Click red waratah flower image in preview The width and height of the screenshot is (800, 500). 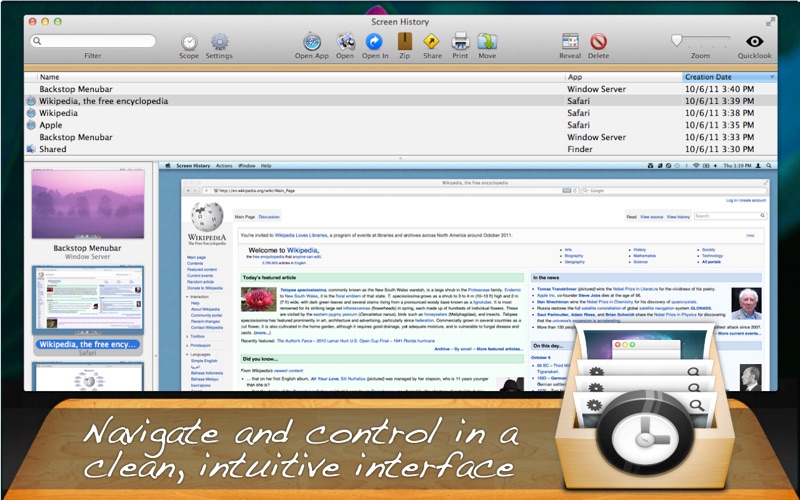pos(259,299)
